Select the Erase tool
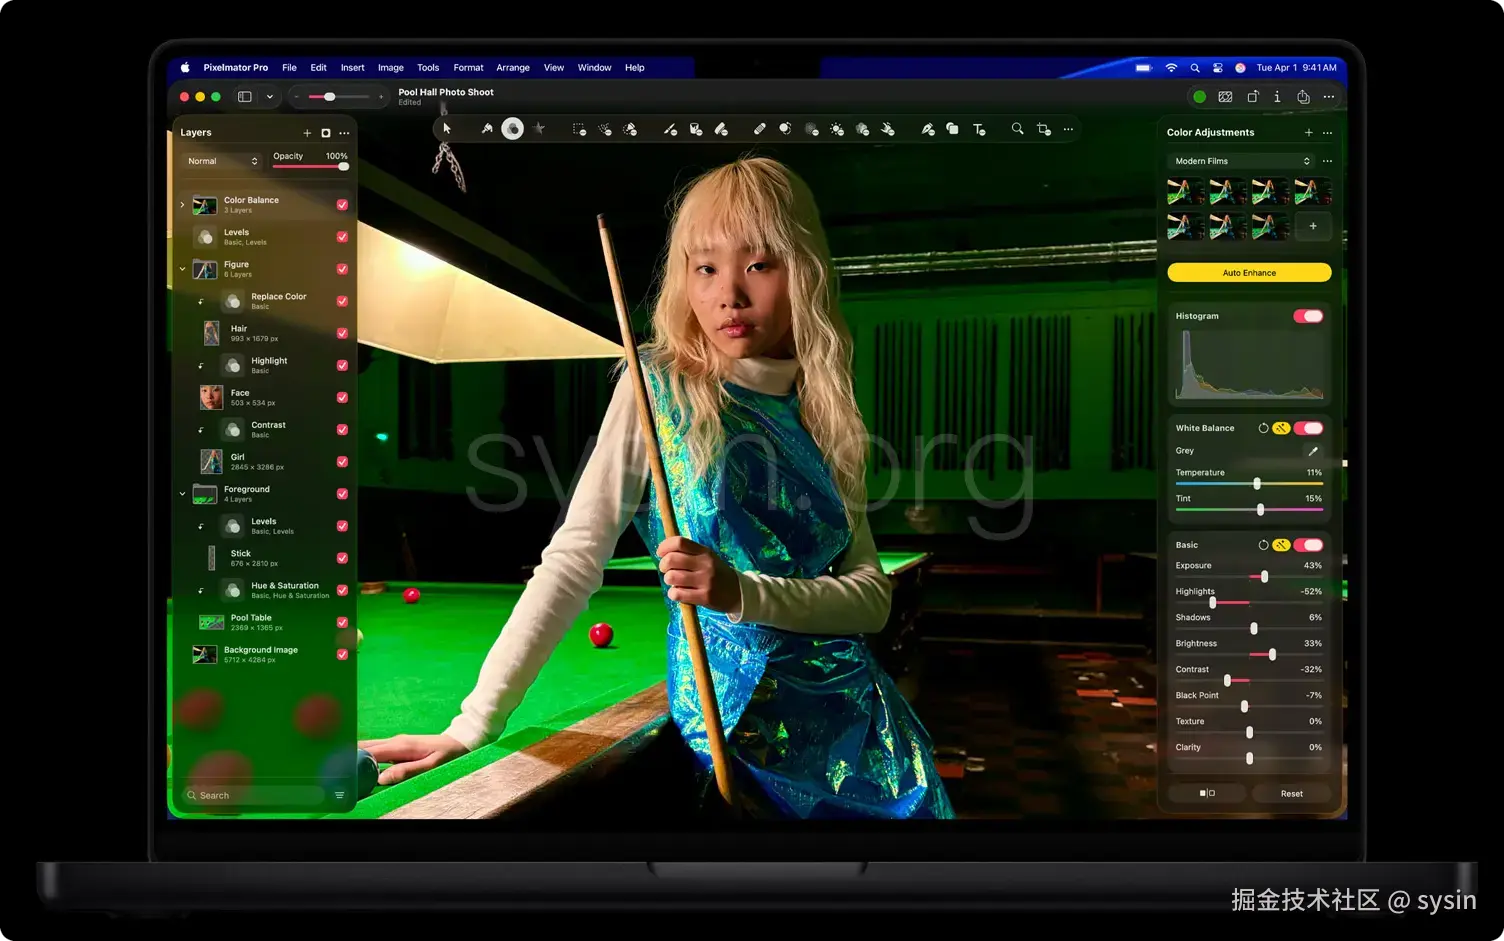The height and width of the screenshot is (941, 1504). coord(722,129)
